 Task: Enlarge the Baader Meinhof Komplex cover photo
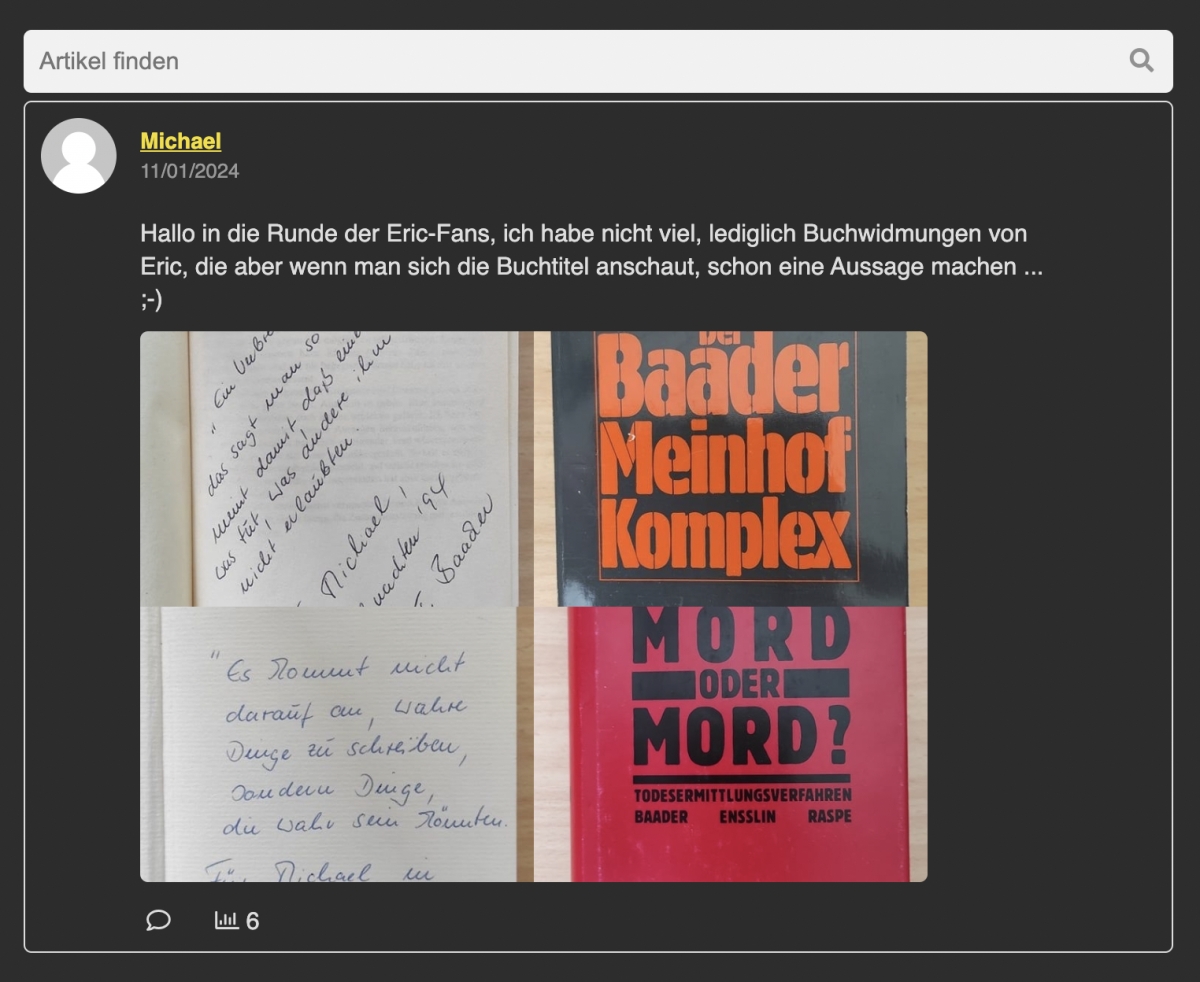coord(730,468)
